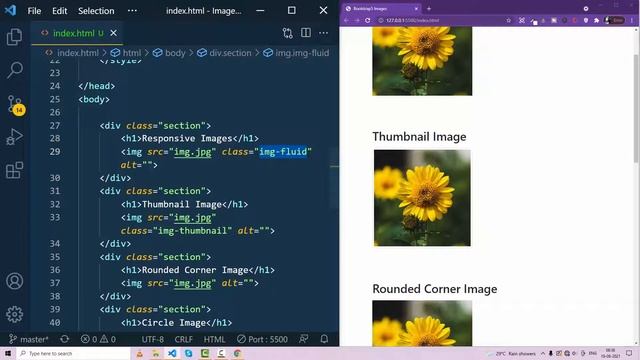Click the VS Code minimap slider
The height and width of the screenshot is (360, 640).
coord(334,178)
